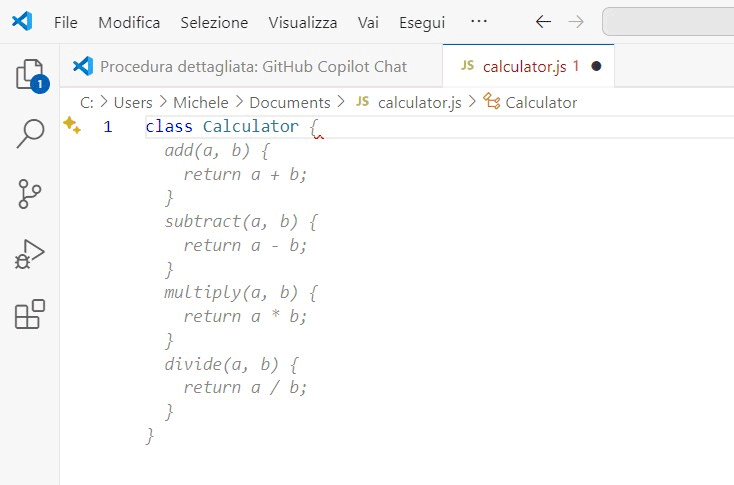Go forward with the right arrow
The height and width of the screenshot is (485, 734).
[576, 22]
